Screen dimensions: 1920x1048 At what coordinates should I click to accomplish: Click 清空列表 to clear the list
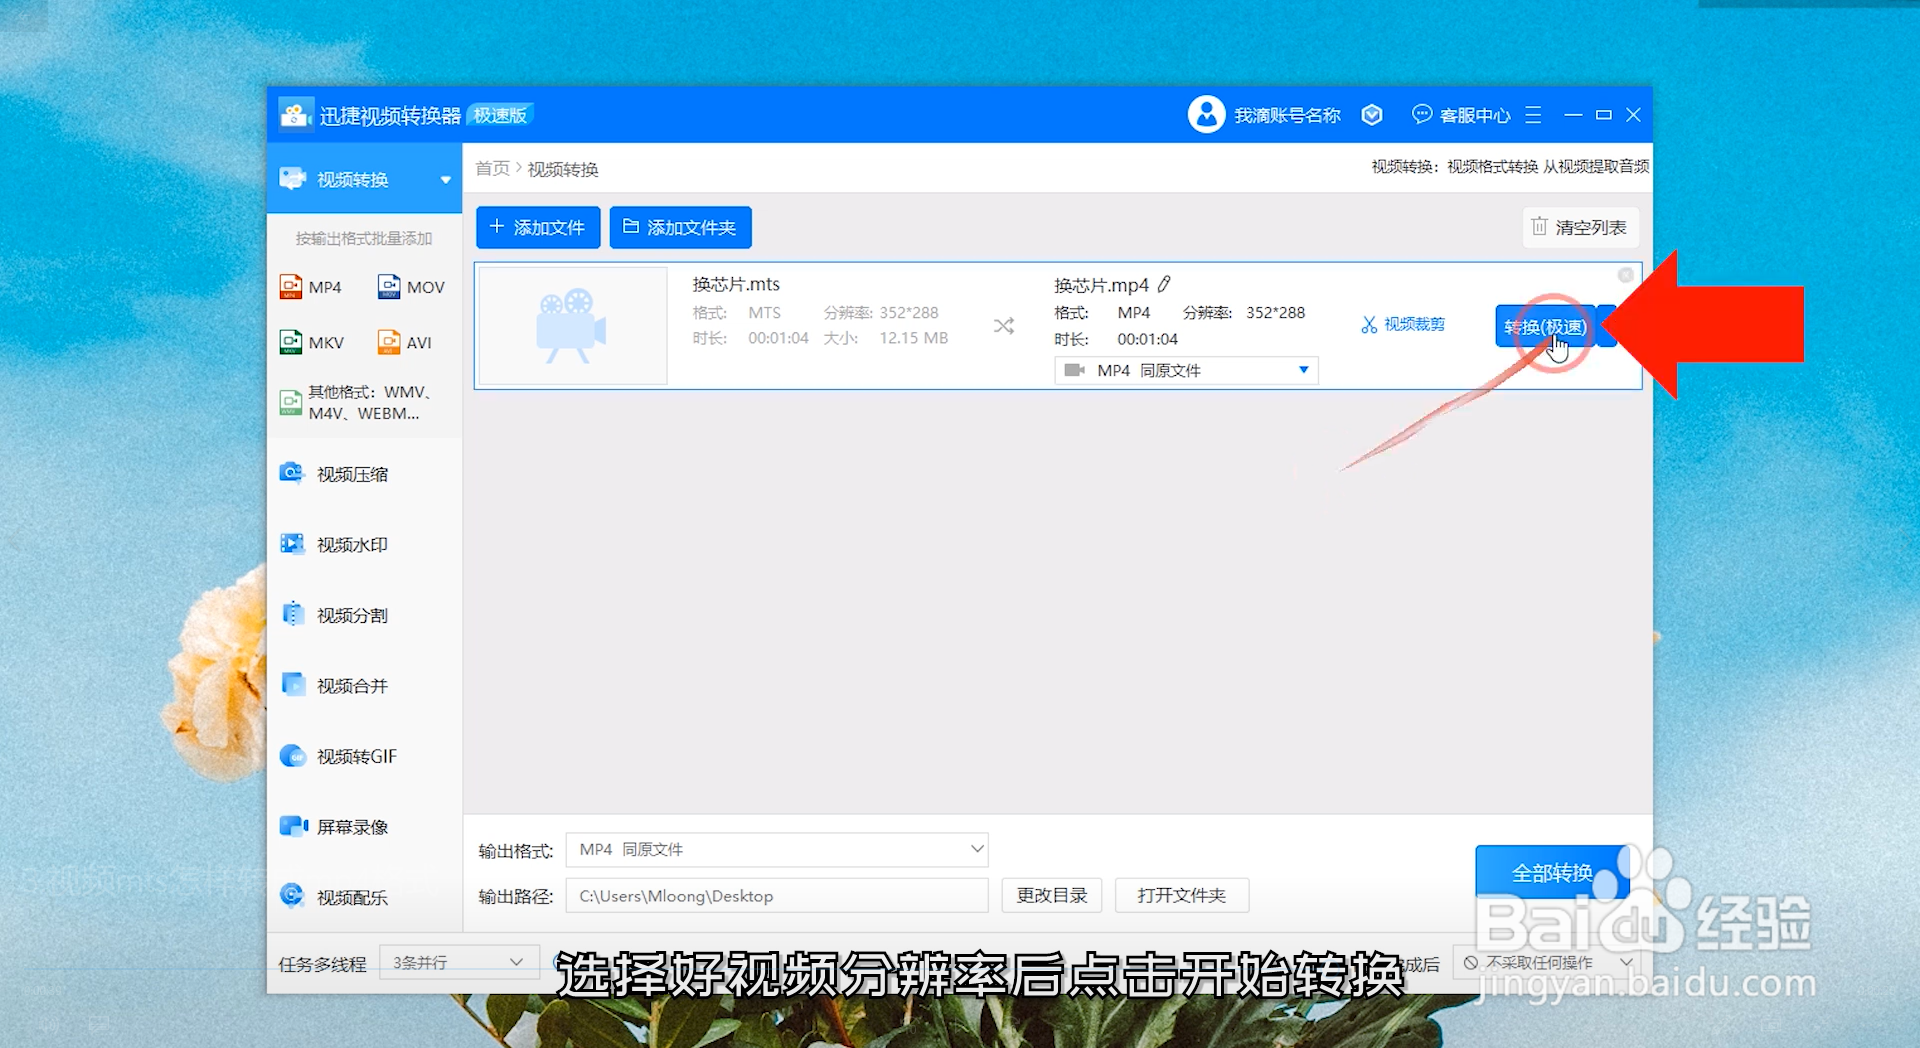pos(1580,227)
